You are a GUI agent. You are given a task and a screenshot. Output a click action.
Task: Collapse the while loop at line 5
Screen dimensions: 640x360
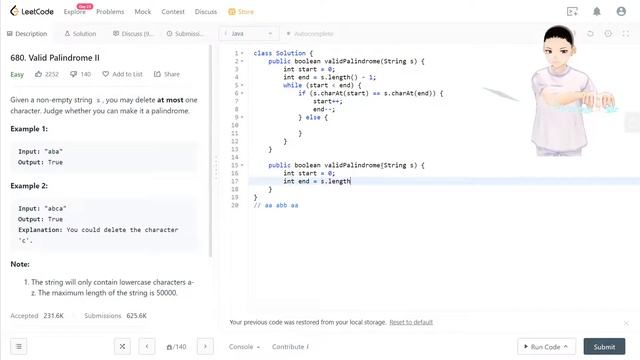click(x=242, y=85)
